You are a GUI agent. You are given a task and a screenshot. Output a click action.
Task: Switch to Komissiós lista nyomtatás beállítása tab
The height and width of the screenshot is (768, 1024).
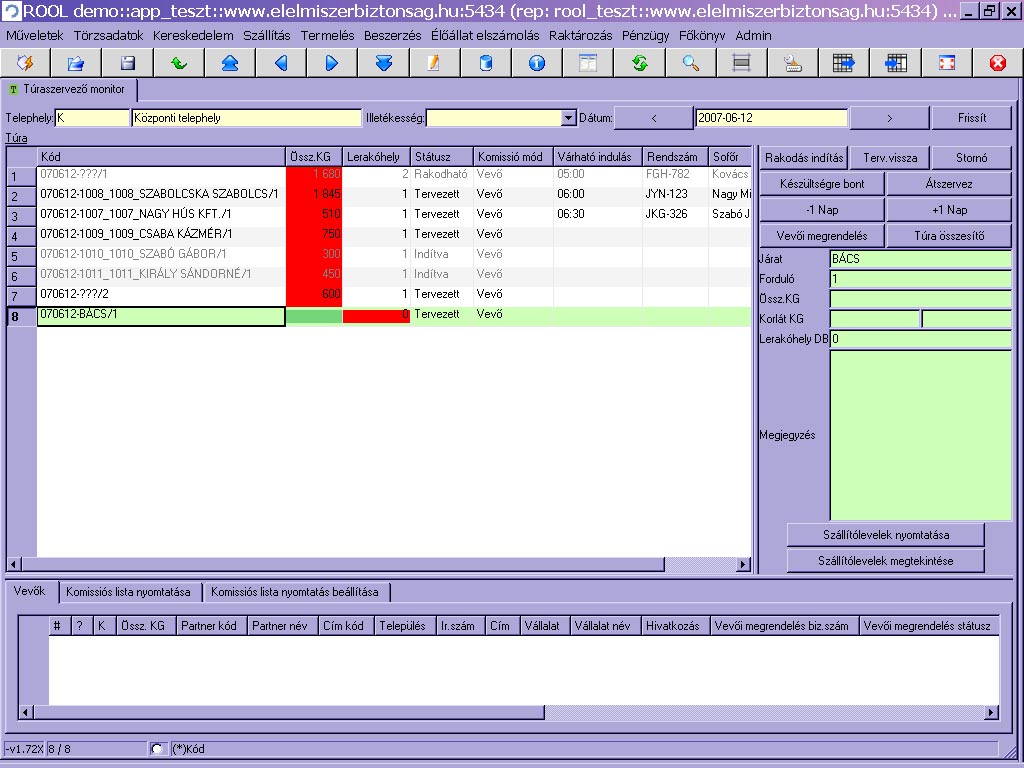coord(294,592)
